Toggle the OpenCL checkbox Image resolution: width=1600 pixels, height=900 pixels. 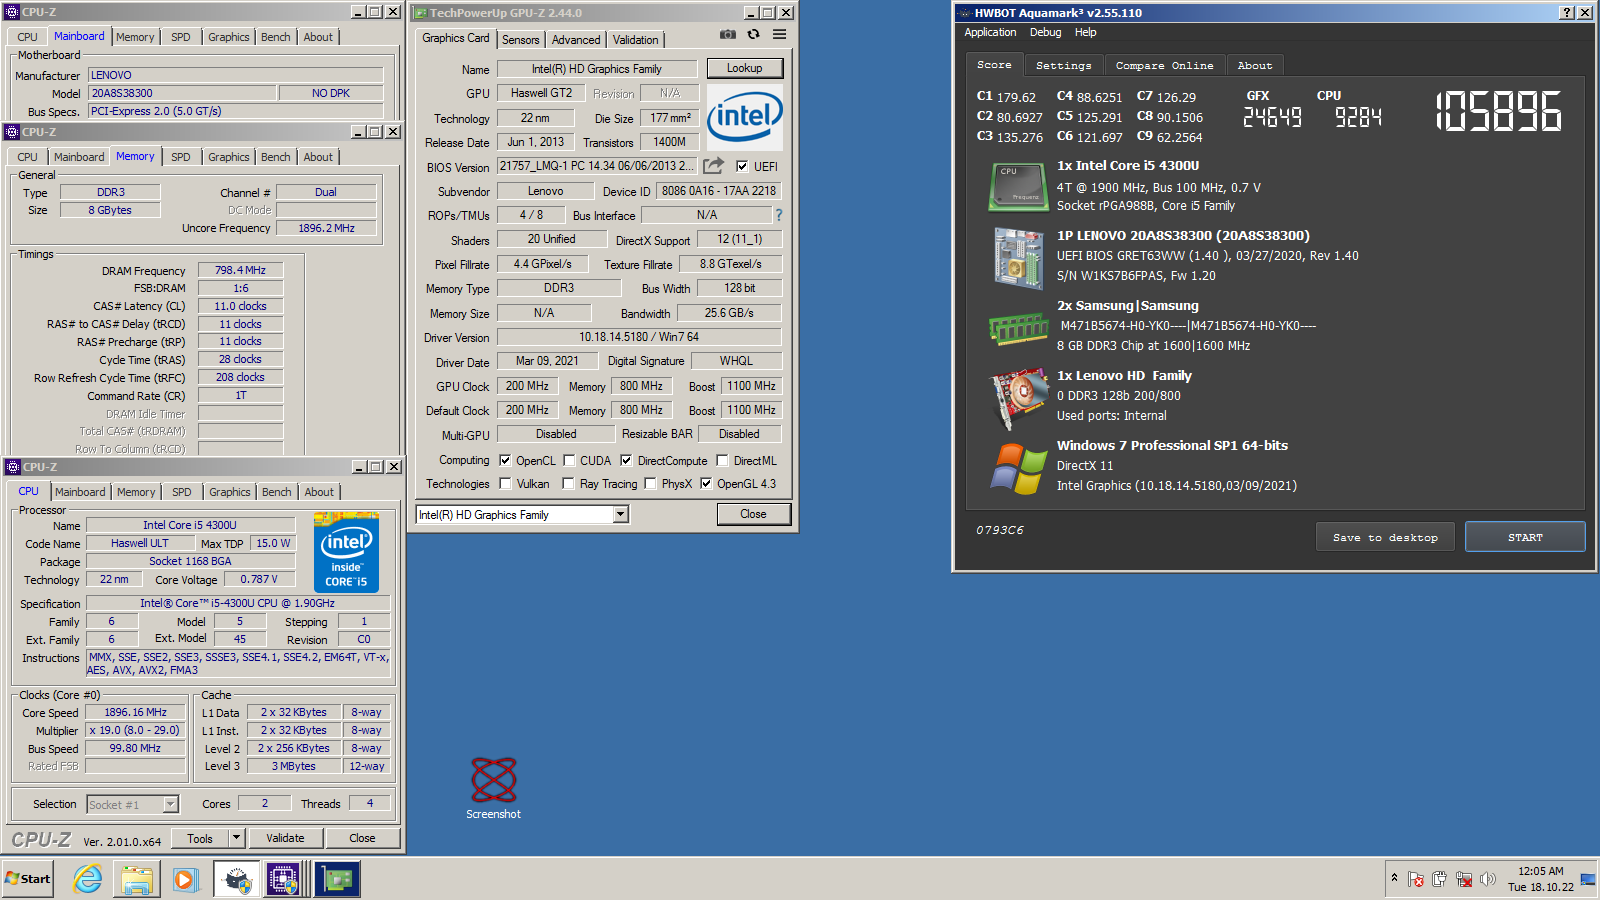click(x=505, y=461)
